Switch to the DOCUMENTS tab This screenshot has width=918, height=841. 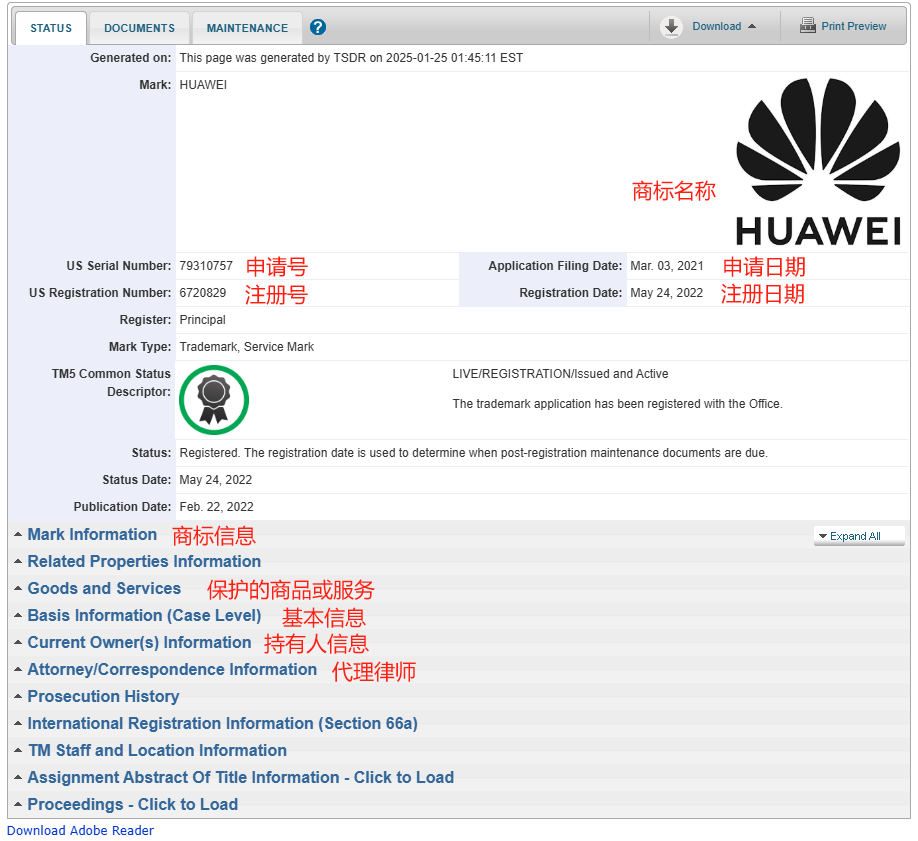(139, 27)
